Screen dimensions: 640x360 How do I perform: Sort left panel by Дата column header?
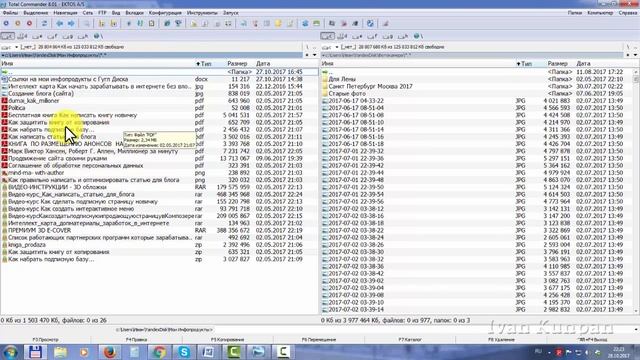tap(263, 64)
